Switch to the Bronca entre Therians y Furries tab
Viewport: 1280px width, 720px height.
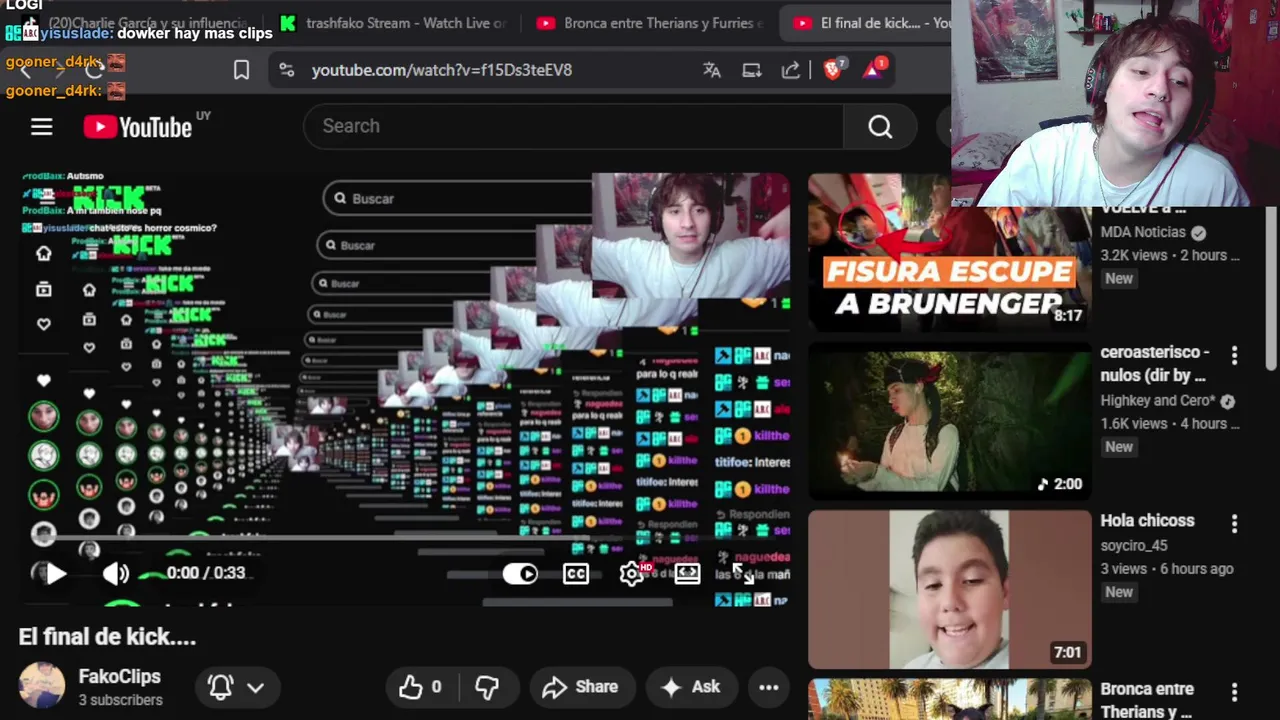[x=650, y=23]
